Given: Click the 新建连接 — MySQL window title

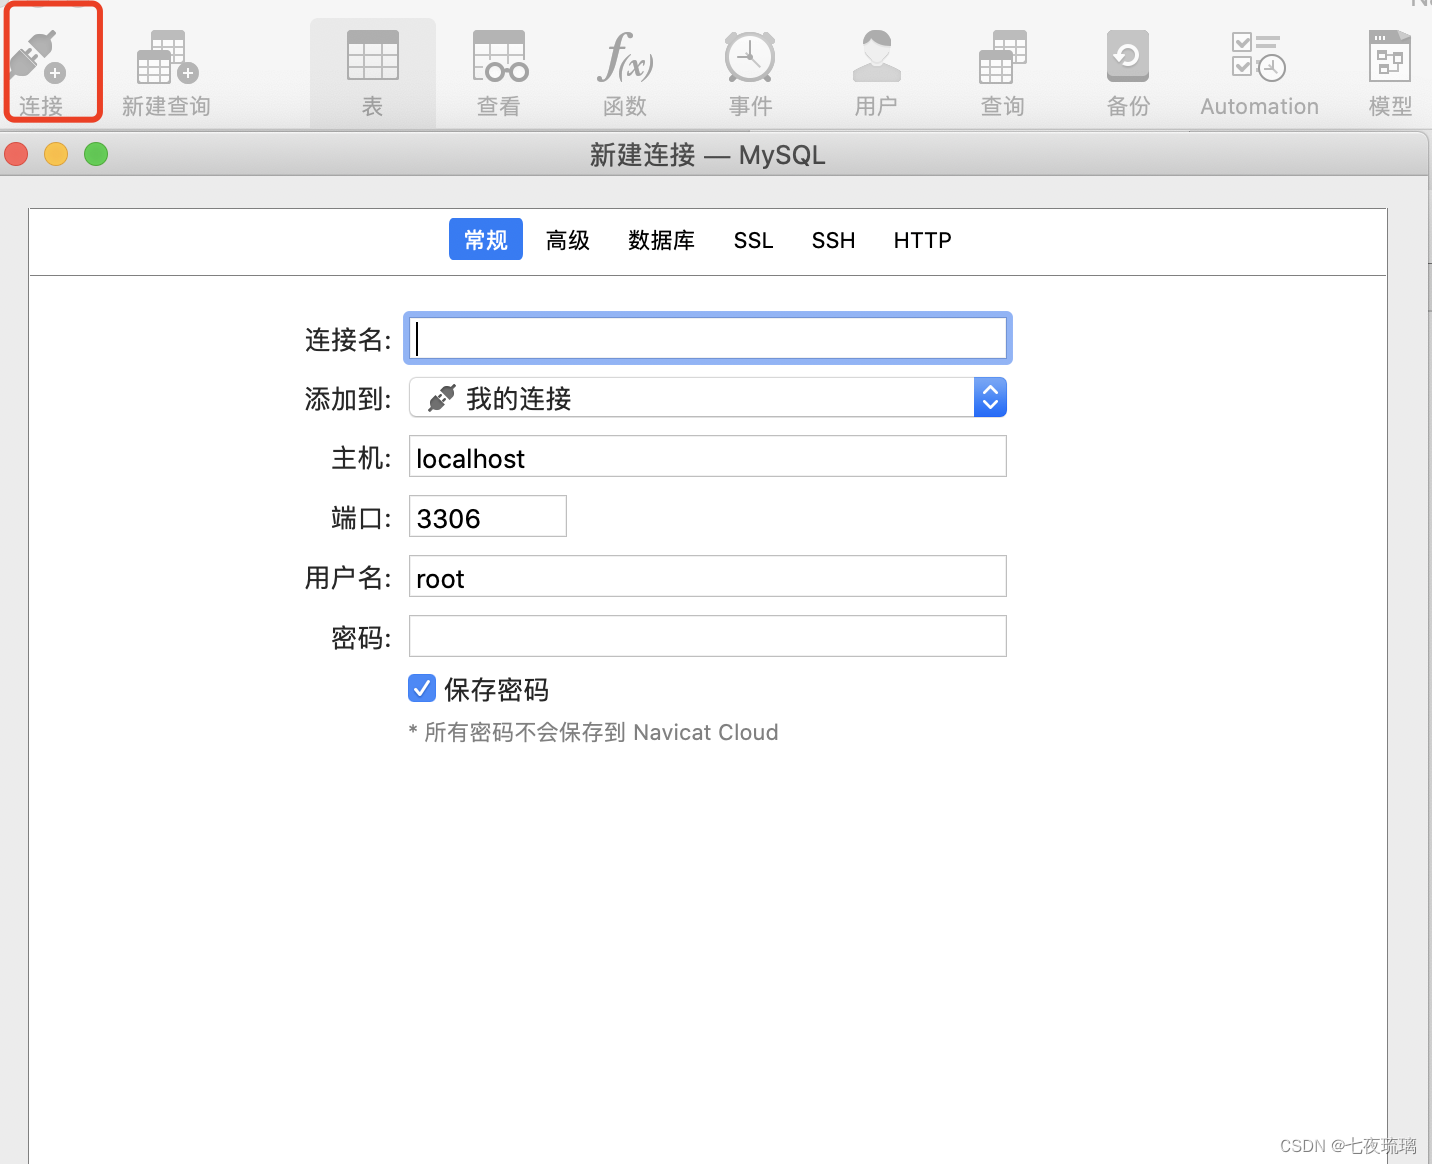Looking at the screenshot, I should (708, 155).
